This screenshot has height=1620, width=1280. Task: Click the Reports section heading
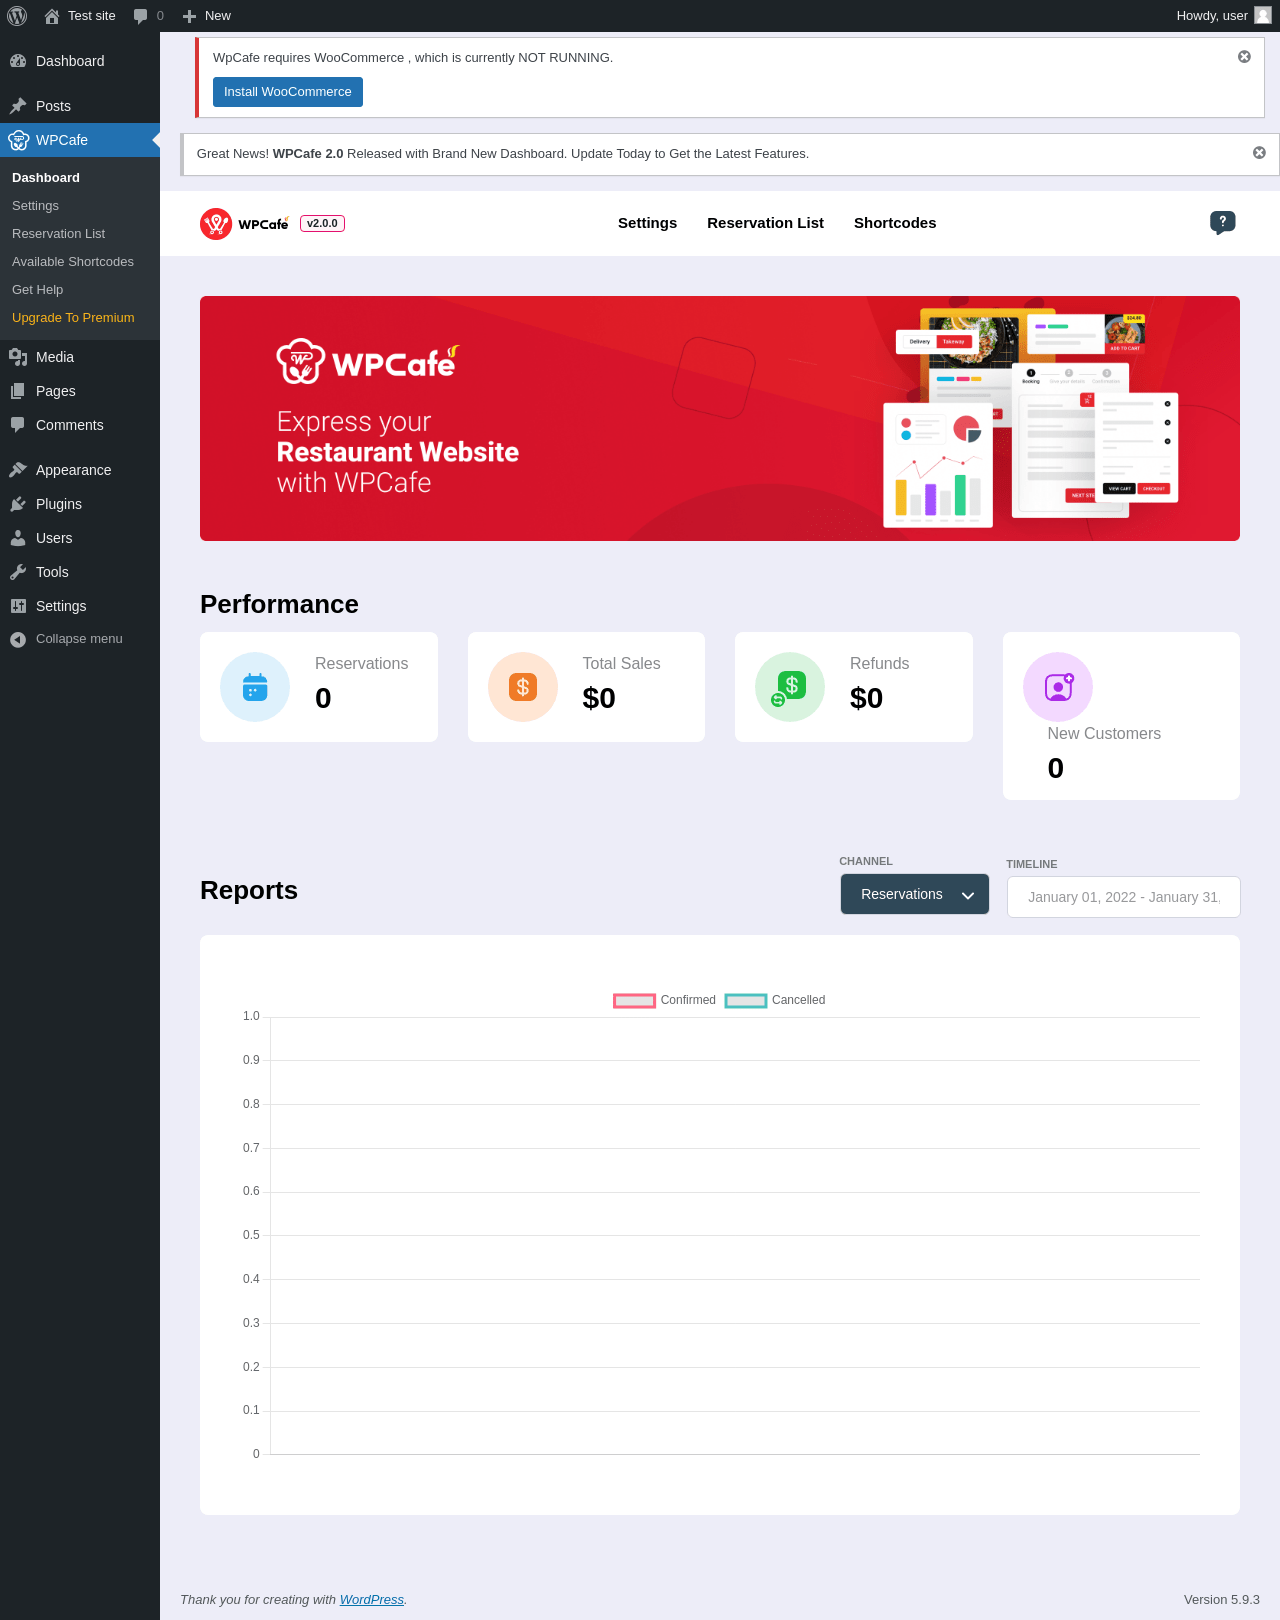coord(249,890)
